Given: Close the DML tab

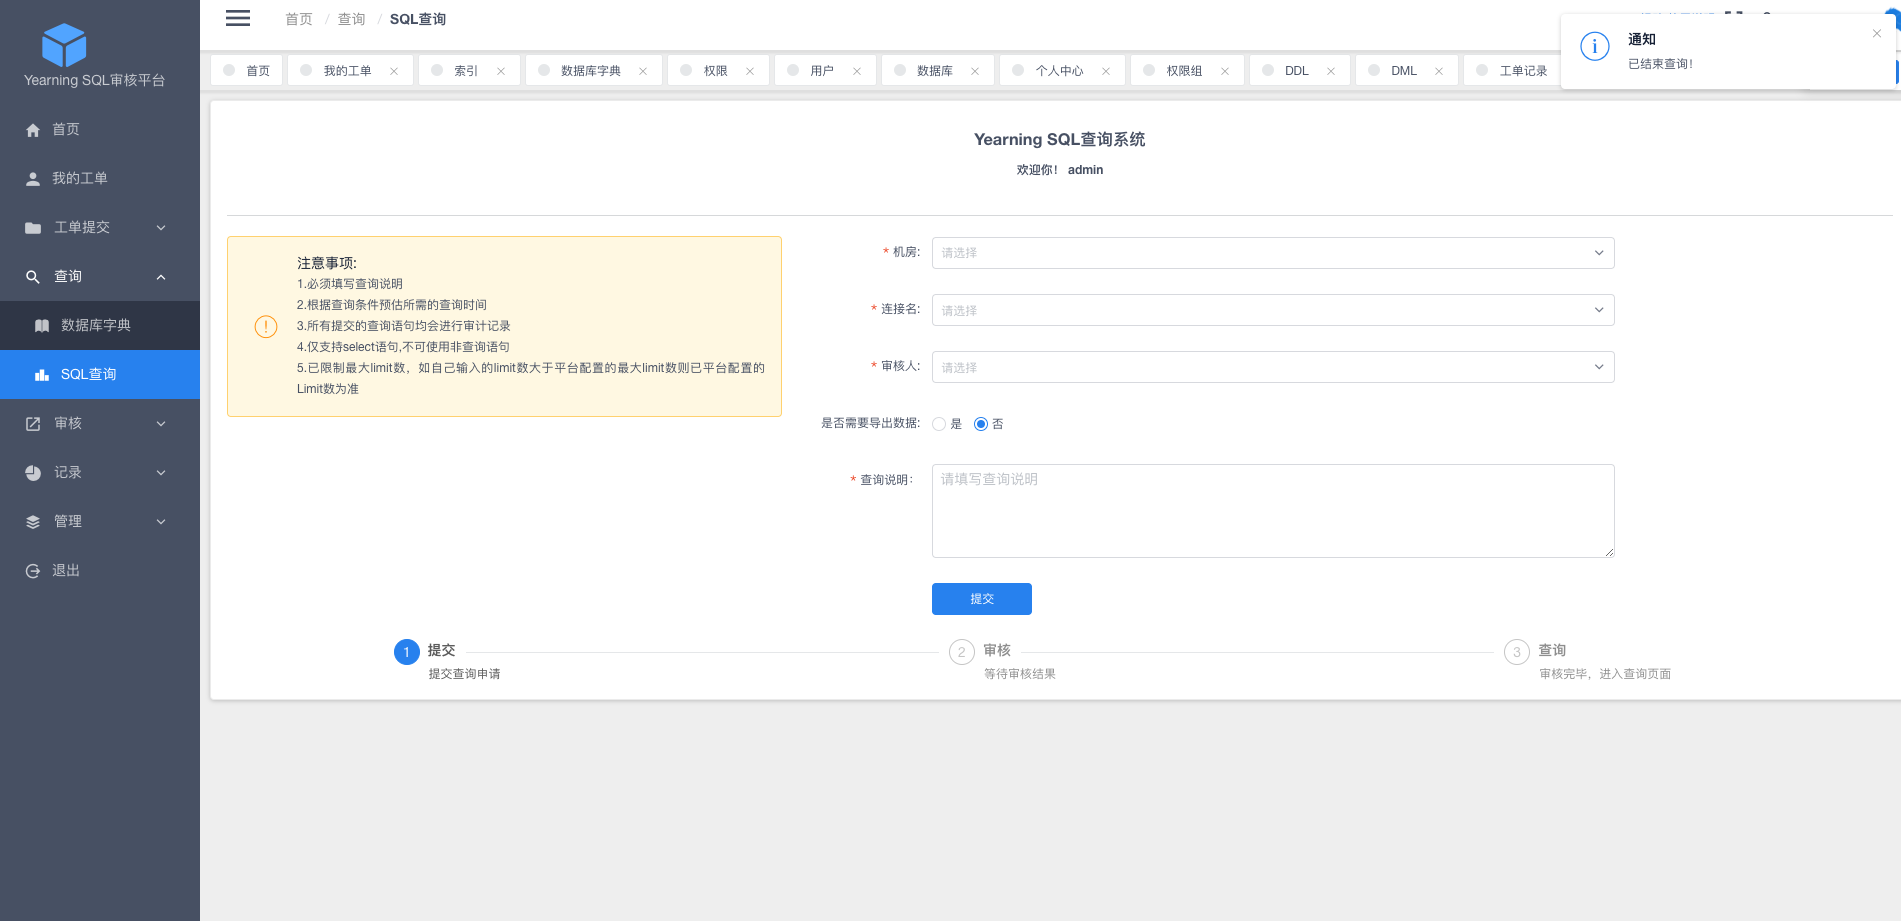Looking at the screenshot, I should click(1439, 71).
